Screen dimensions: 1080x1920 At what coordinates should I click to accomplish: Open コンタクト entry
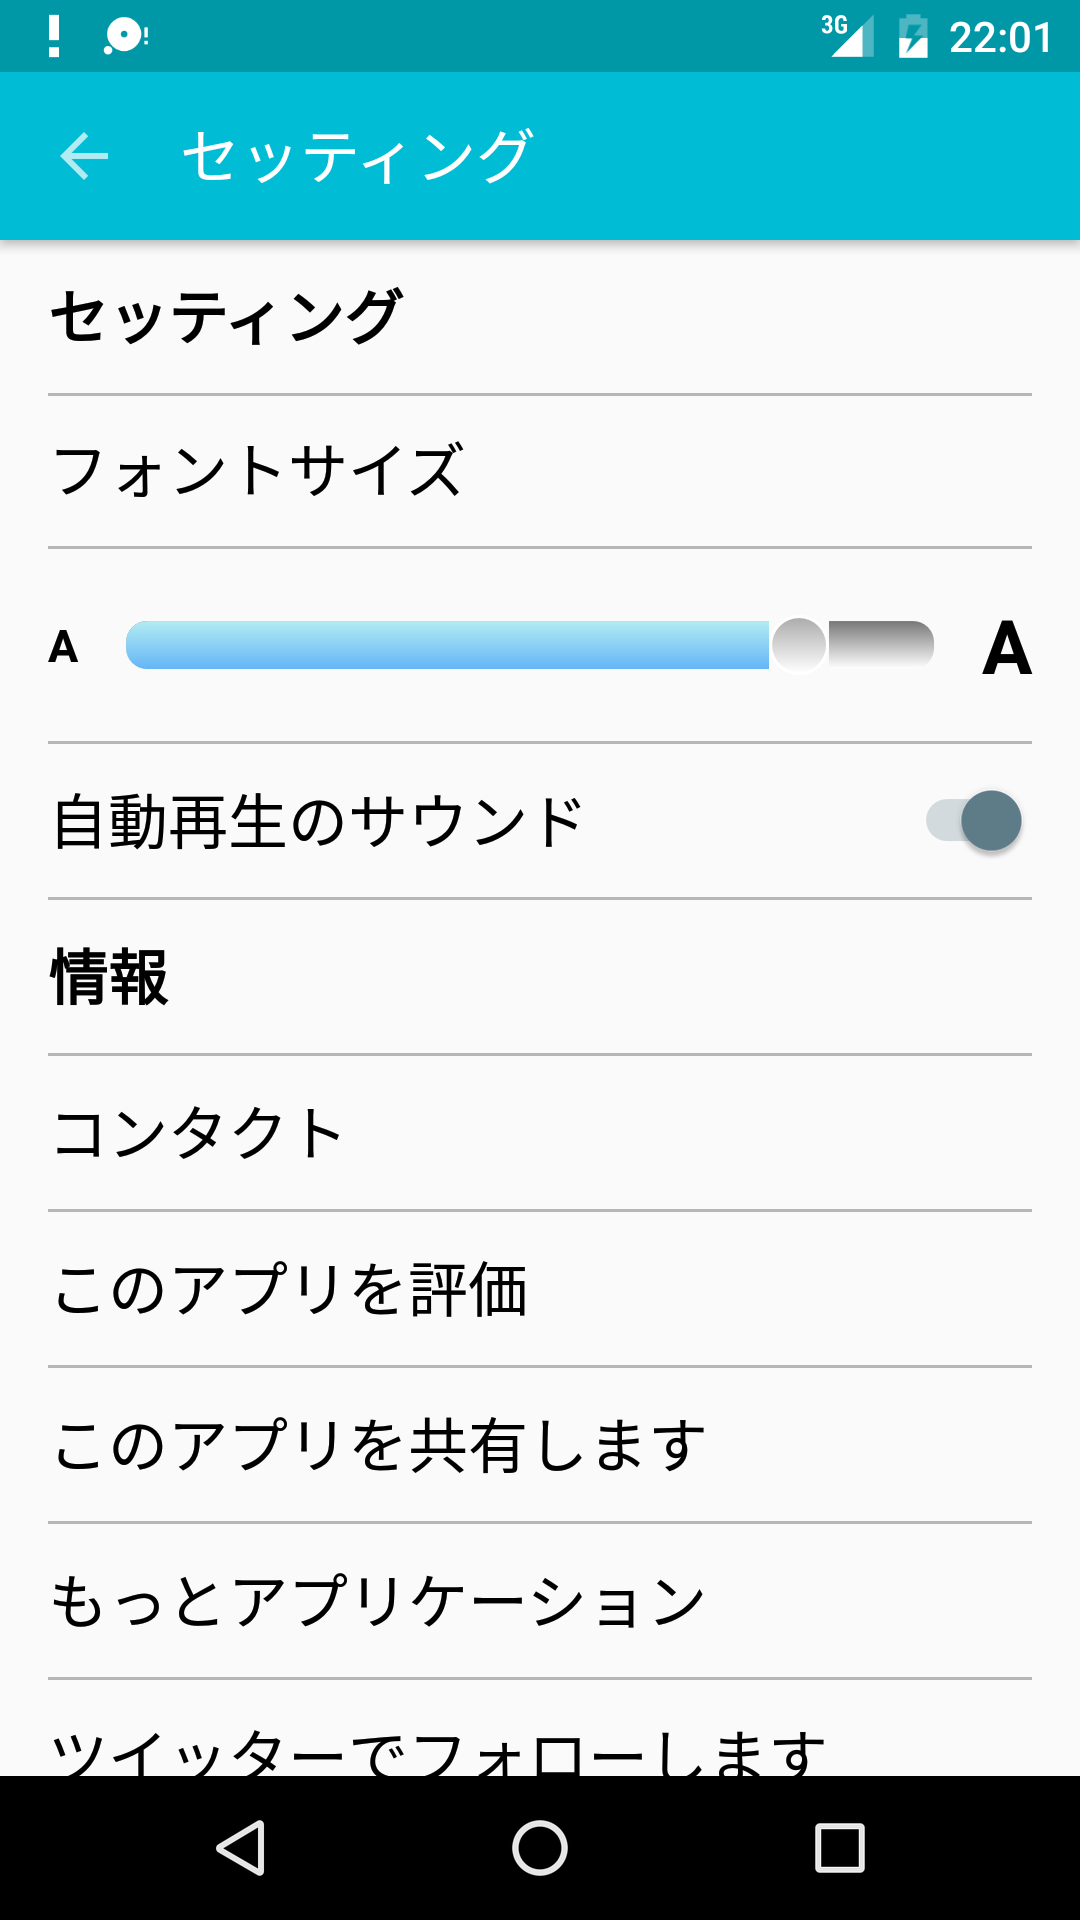tap(540, 1133)
